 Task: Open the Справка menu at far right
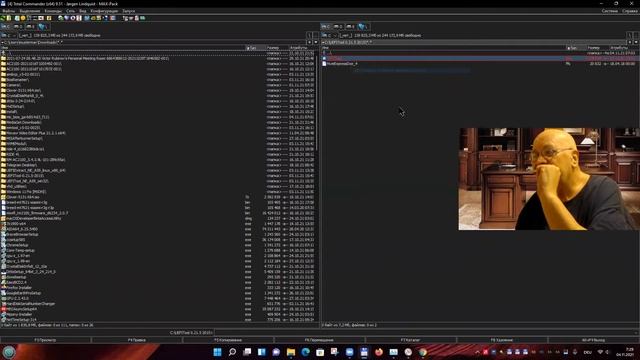click(630, 11)
